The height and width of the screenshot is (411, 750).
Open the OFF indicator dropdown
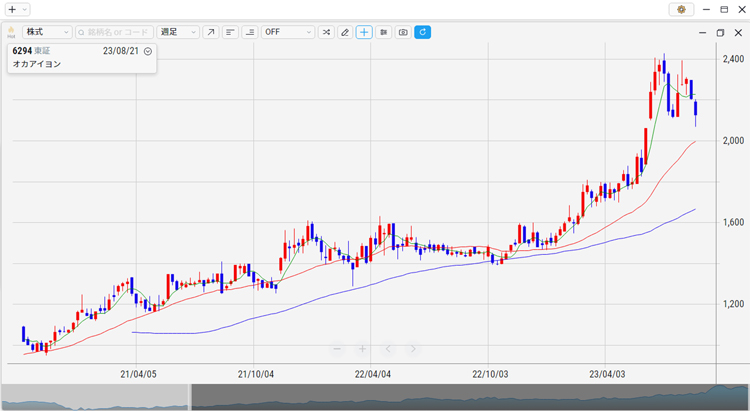click(x=288, y=32)
